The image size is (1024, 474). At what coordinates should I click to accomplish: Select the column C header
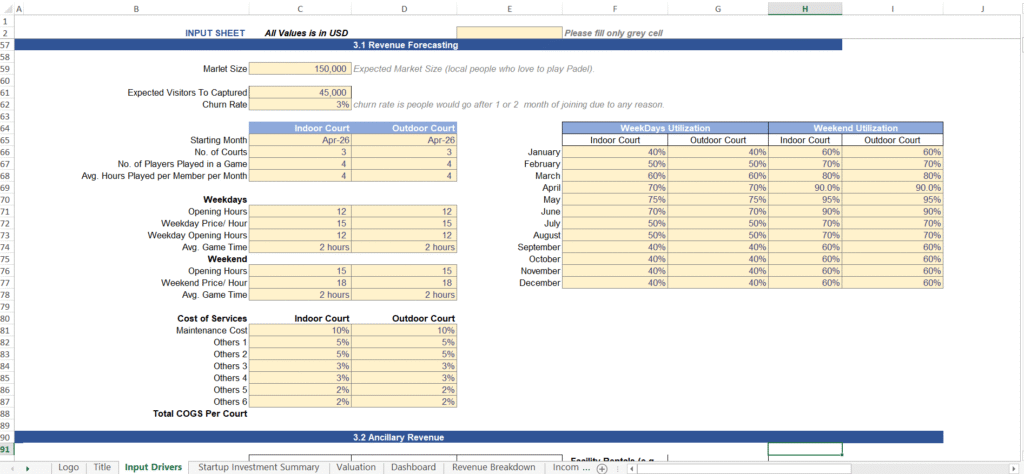300,8
